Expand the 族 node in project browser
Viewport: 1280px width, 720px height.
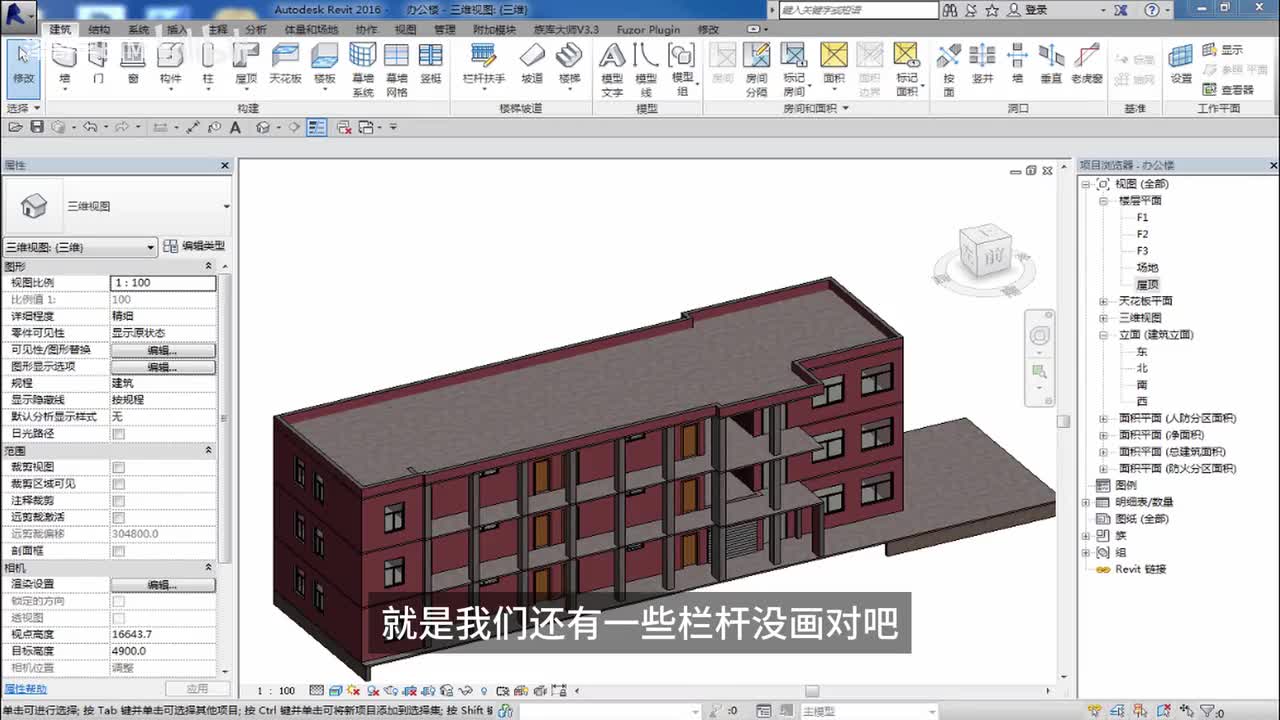click(1087, 535)
